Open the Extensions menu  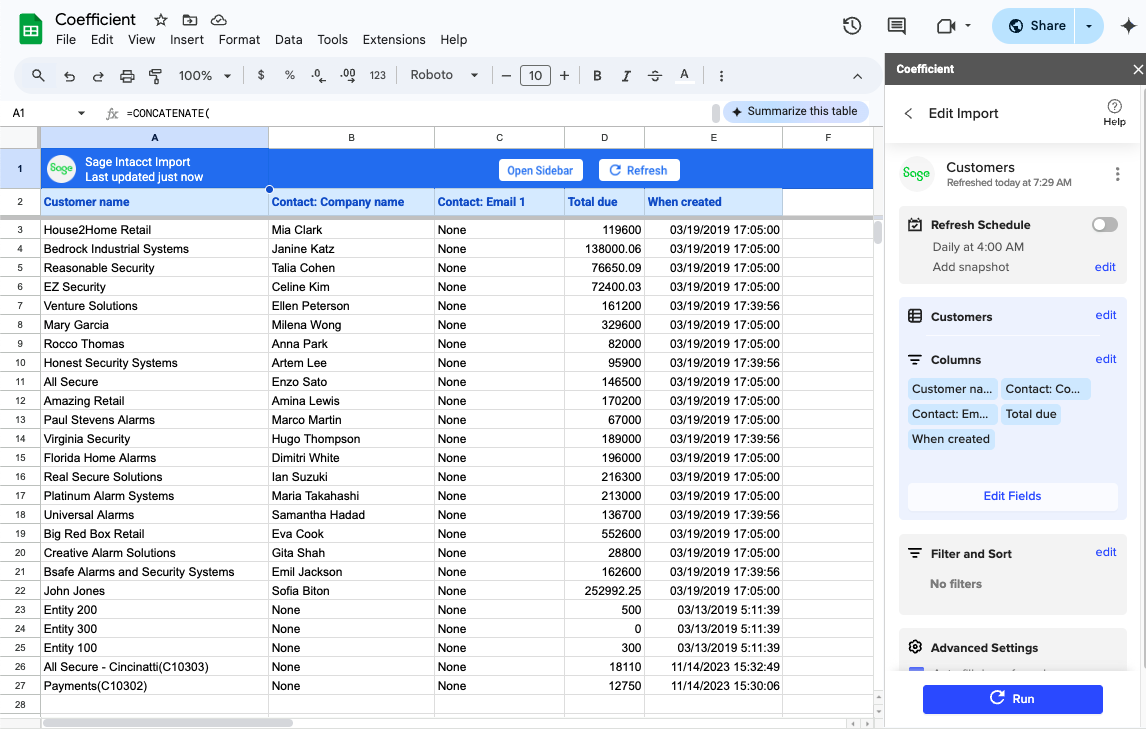394,39
